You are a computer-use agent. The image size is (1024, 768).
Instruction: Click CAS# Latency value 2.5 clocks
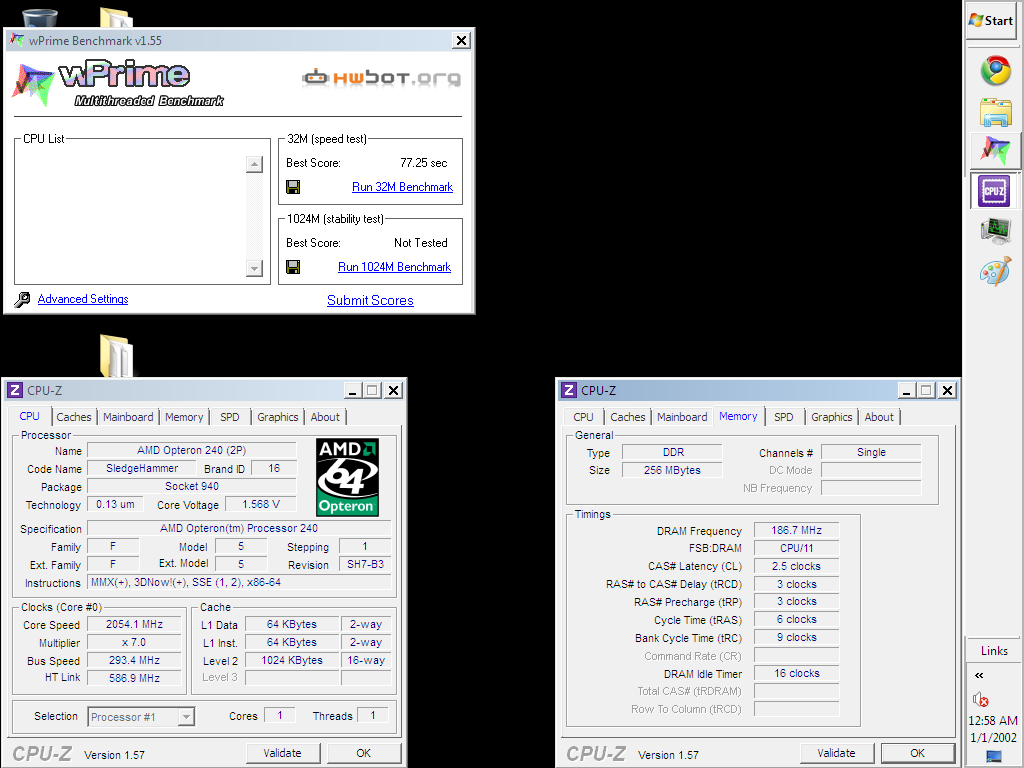coord(796,566)
